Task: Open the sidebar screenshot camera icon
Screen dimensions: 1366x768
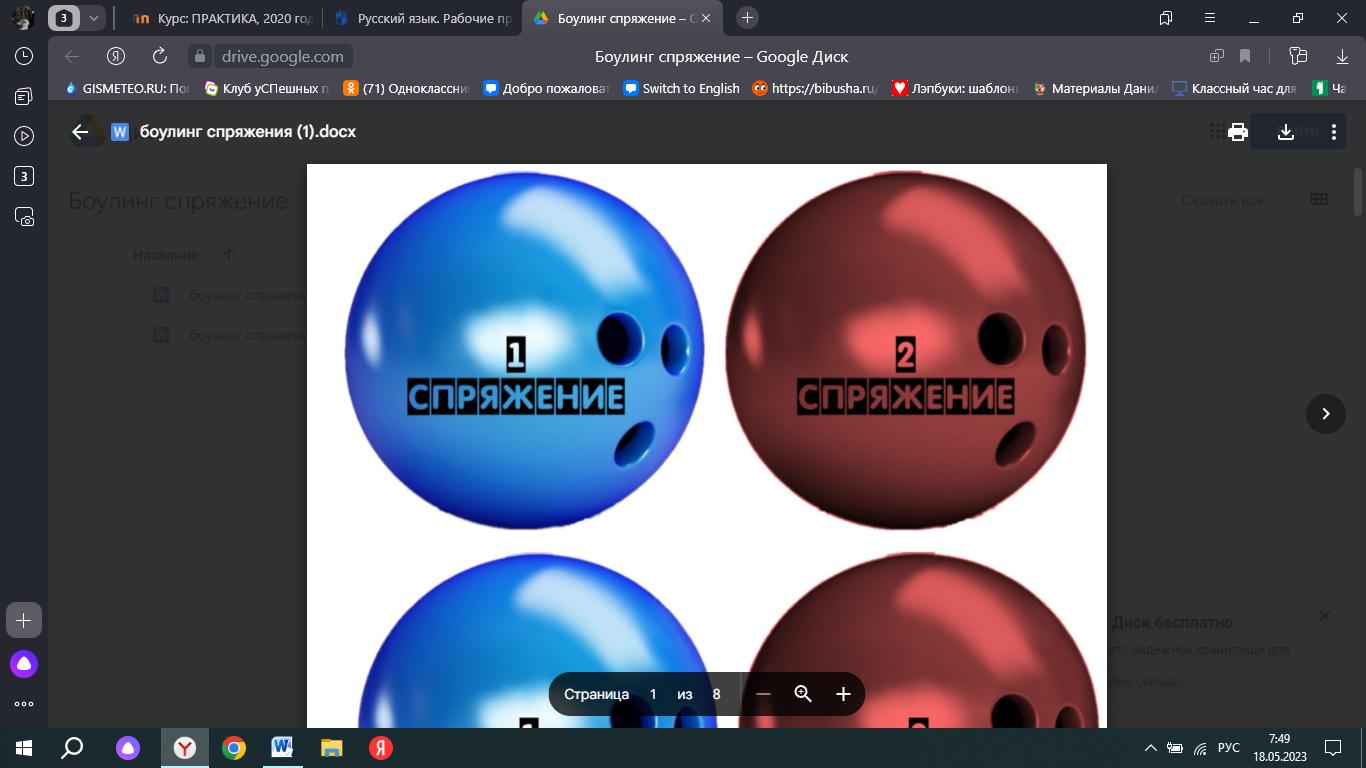Action: (x=24, y=216)
